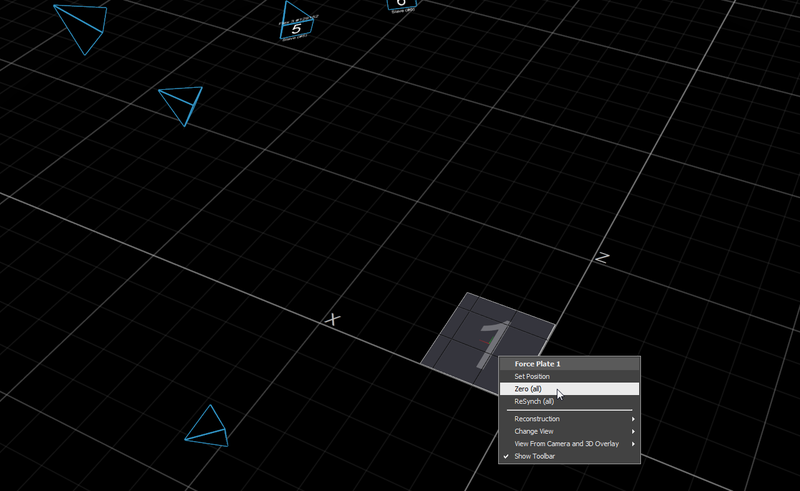Open the View From Camera submenu arrow

pos(633,443)
